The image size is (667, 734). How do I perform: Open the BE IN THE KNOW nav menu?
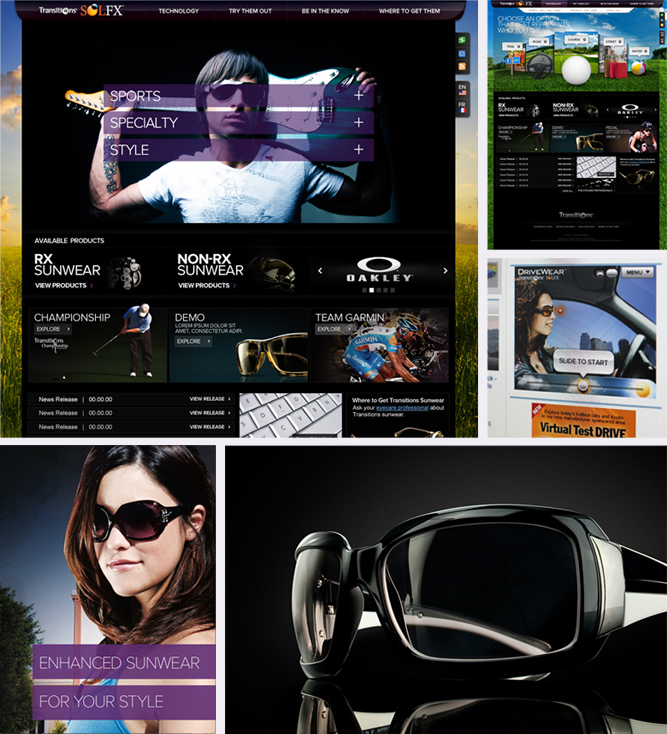tap(325, 11)
